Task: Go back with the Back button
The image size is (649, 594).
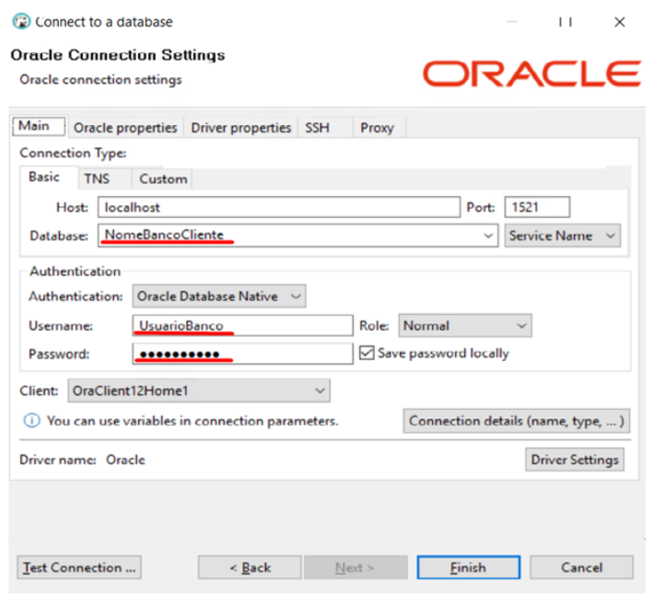Action: point(250,568)
